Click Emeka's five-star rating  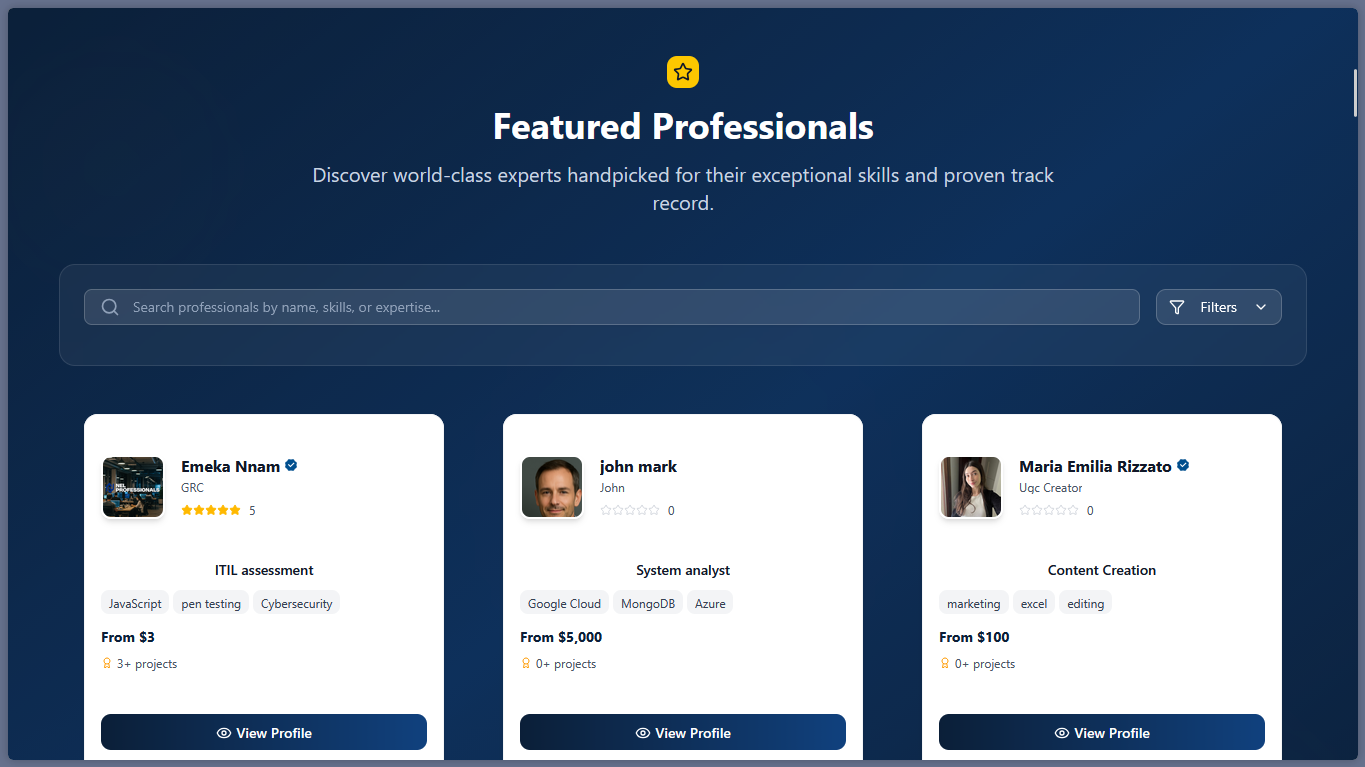(211, 510)
